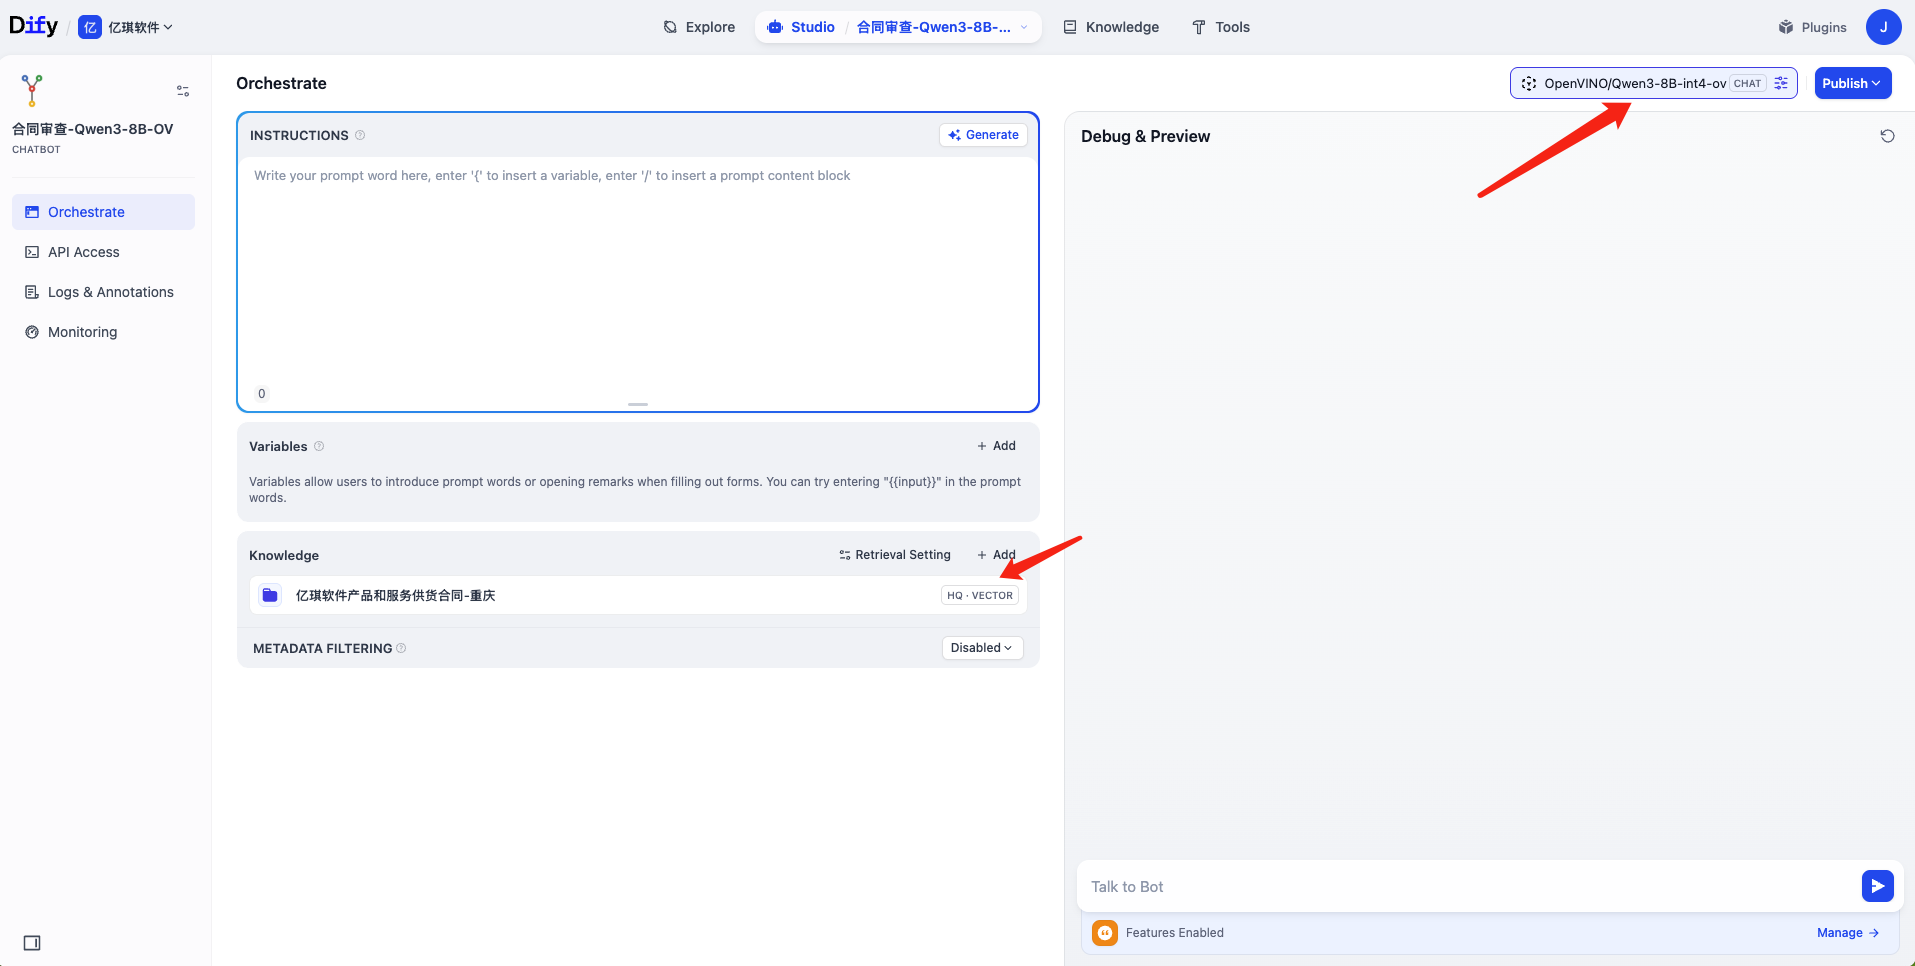Open model parameter sliders icon
Viewport: 1915px width, 966px height.
(x=1781, y=84)
